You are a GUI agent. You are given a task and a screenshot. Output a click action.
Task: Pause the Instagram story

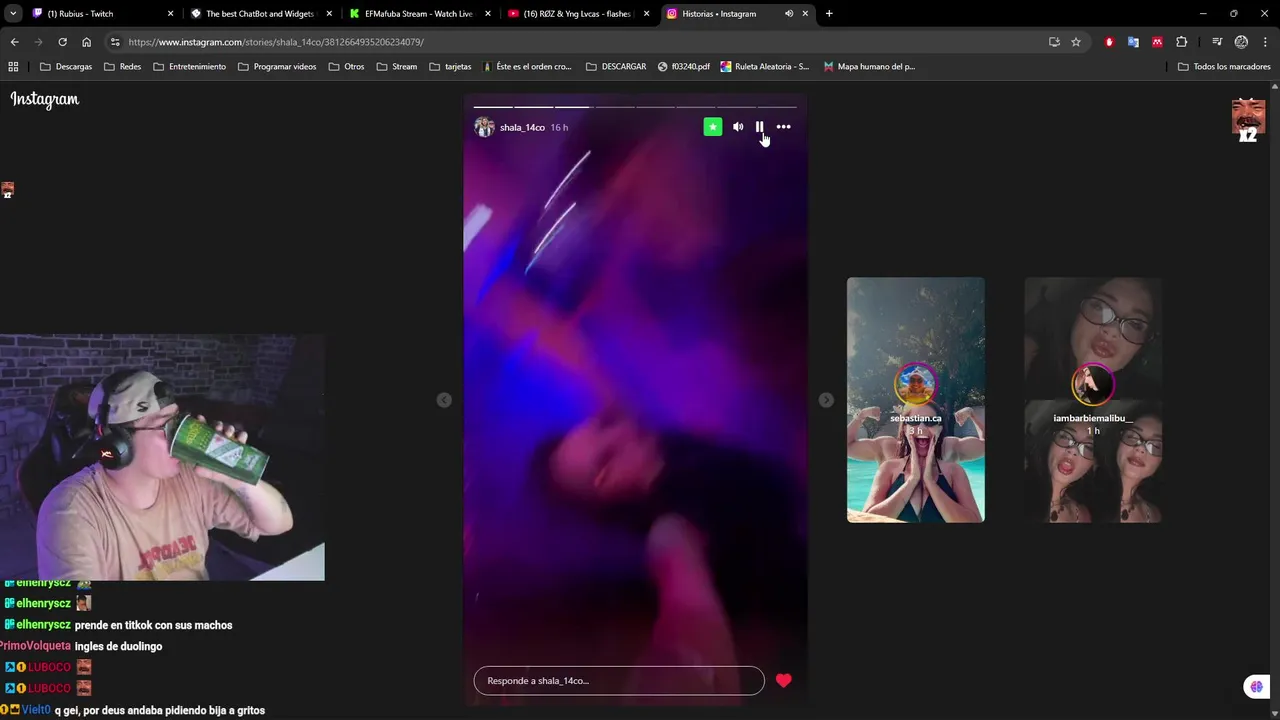[x=759, y=127]
